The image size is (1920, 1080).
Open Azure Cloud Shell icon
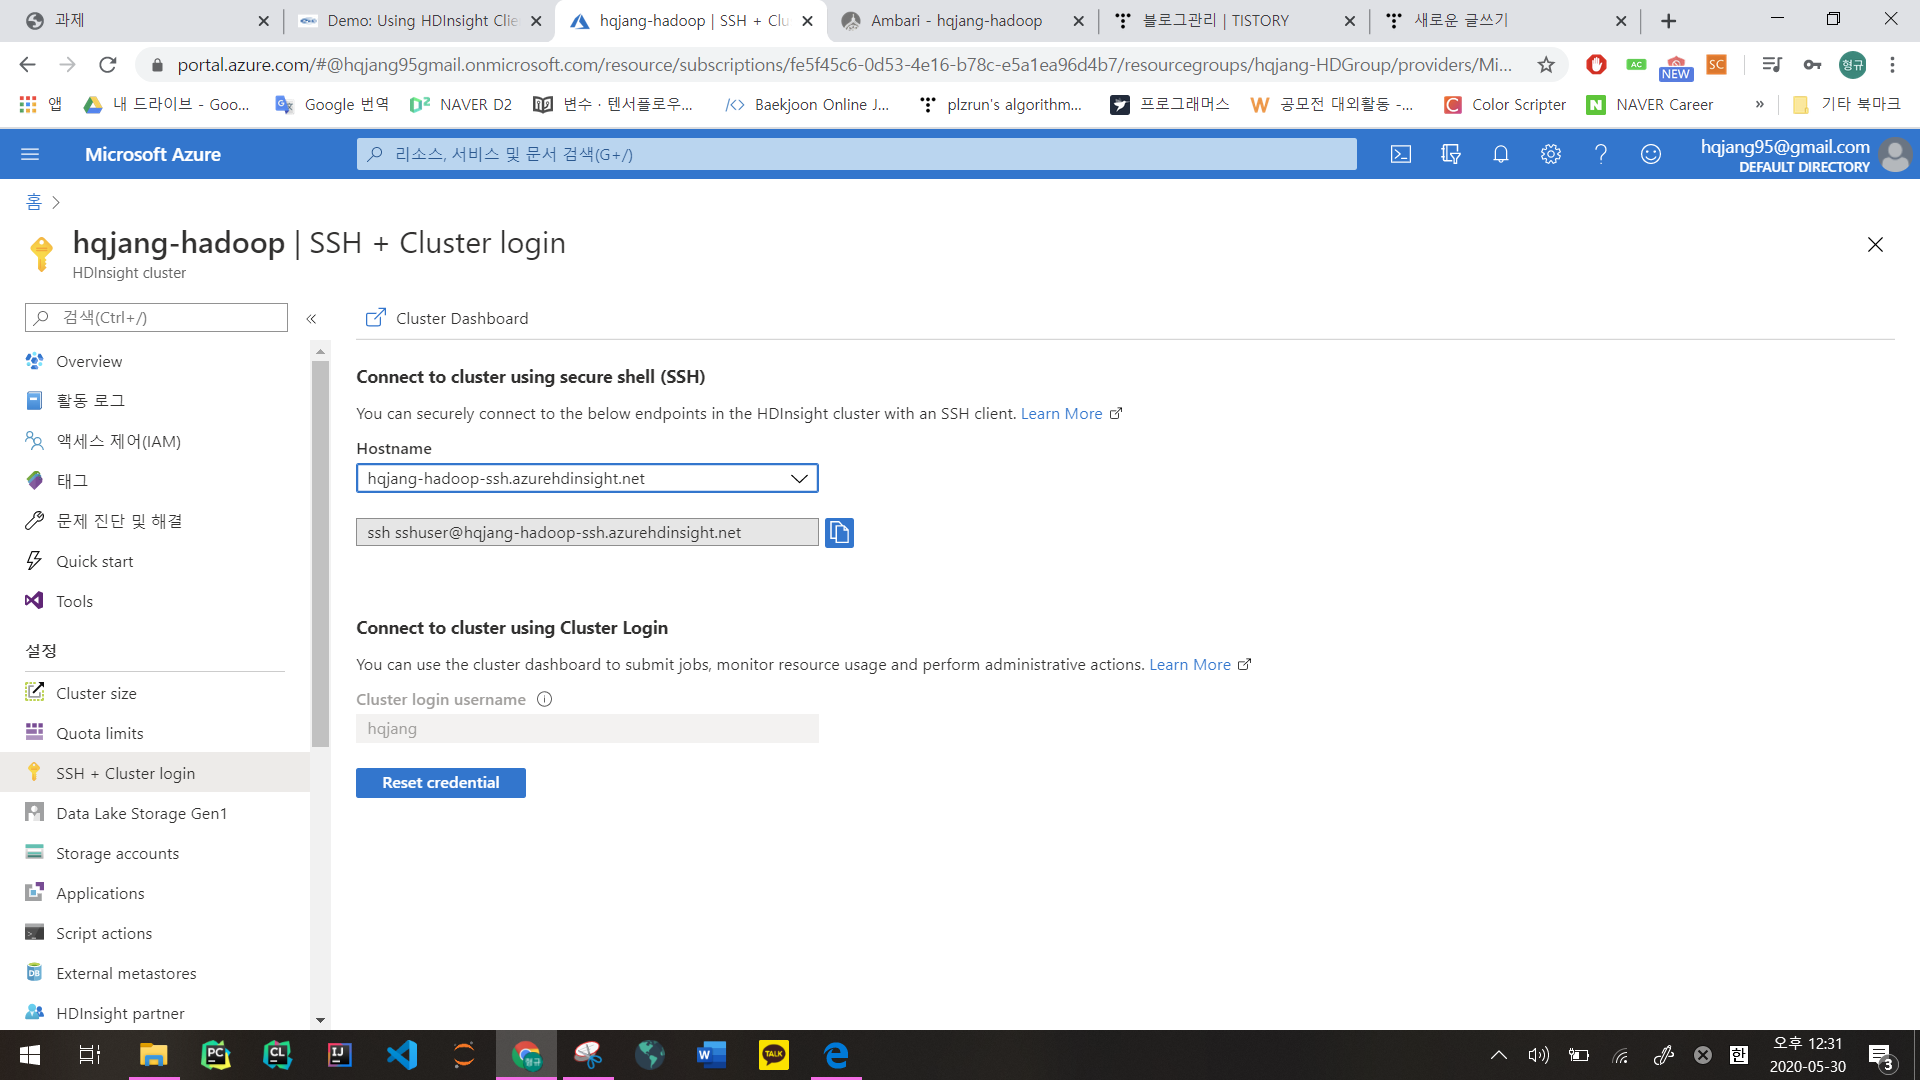(x=1401, y=154)
